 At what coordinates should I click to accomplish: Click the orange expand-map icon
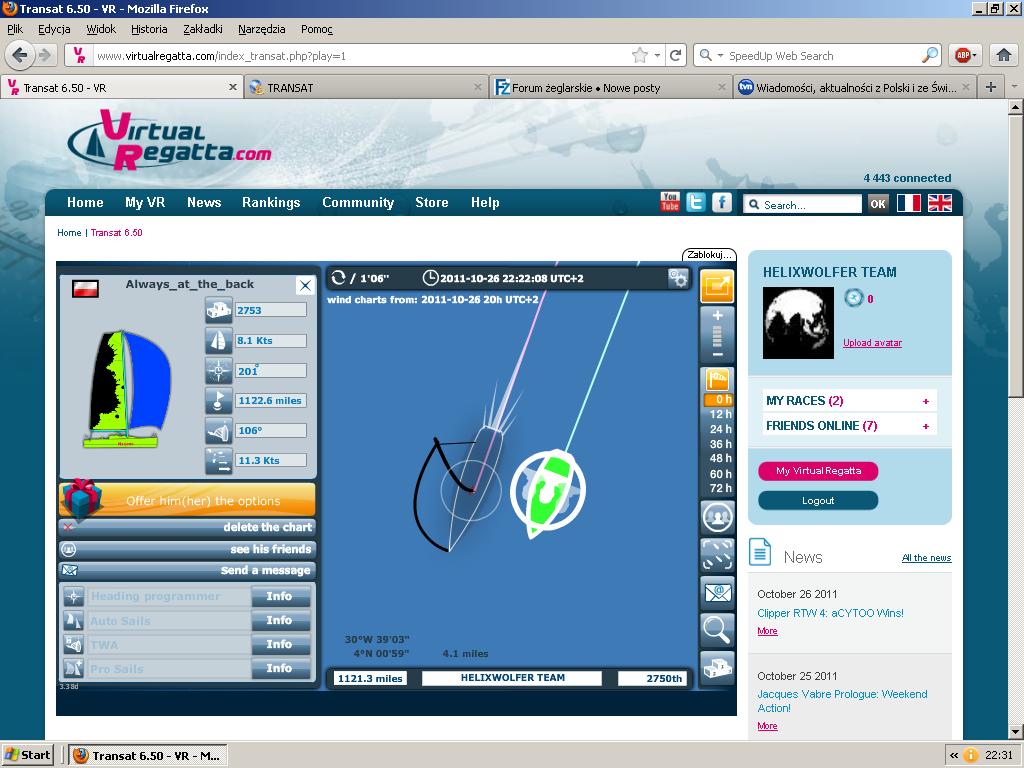pyautogui.click(x=717, y=287)
